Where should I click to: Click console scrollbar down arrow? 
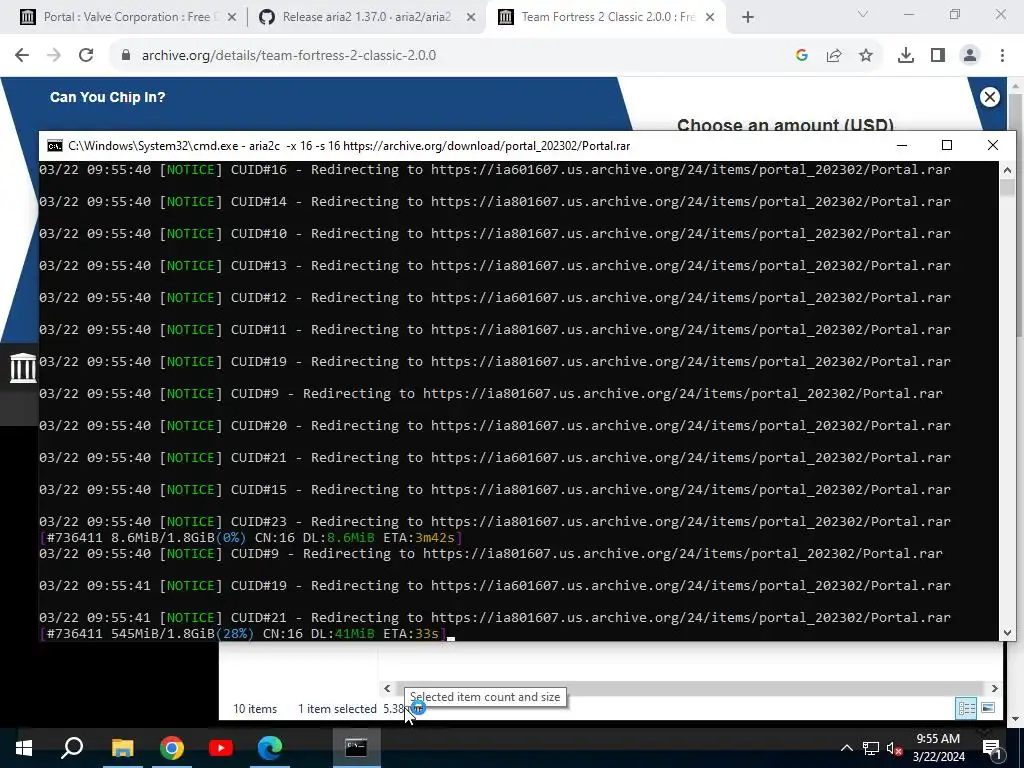tap(1007, 632)
